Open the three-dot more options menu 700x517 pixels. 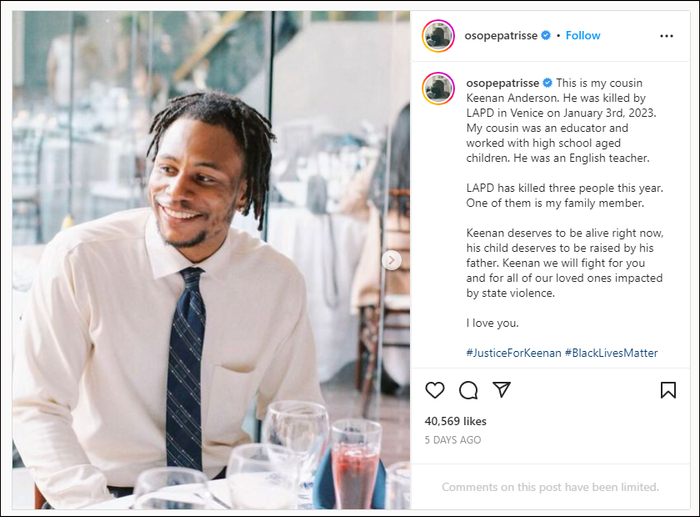tap(666, 36)
